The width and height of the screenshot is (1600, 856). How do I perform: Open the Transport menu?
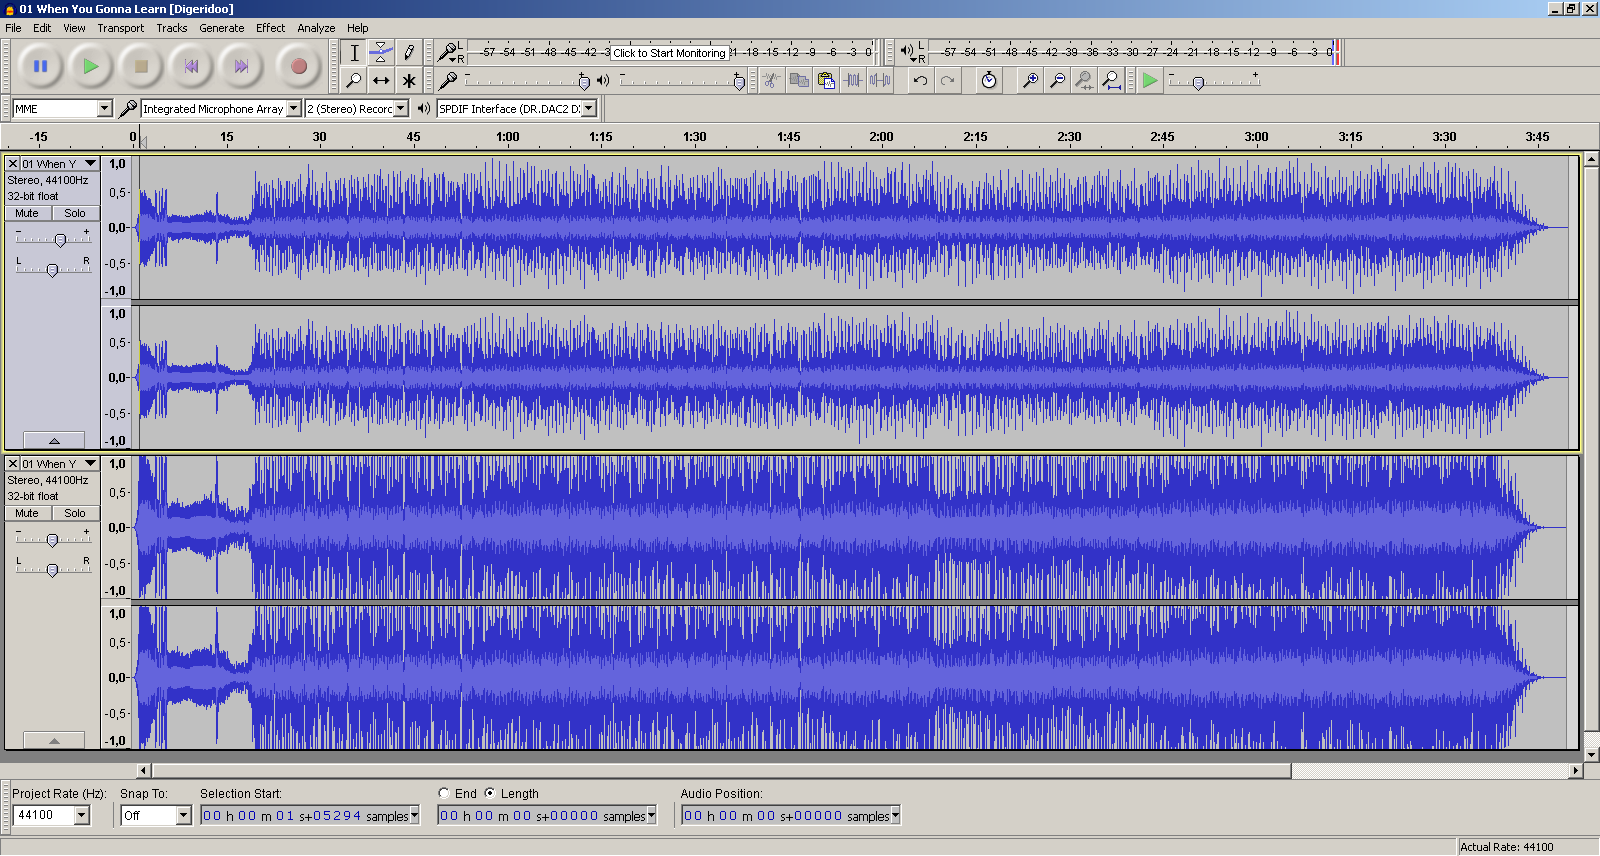pyautogui.click(x=121, y=28)
